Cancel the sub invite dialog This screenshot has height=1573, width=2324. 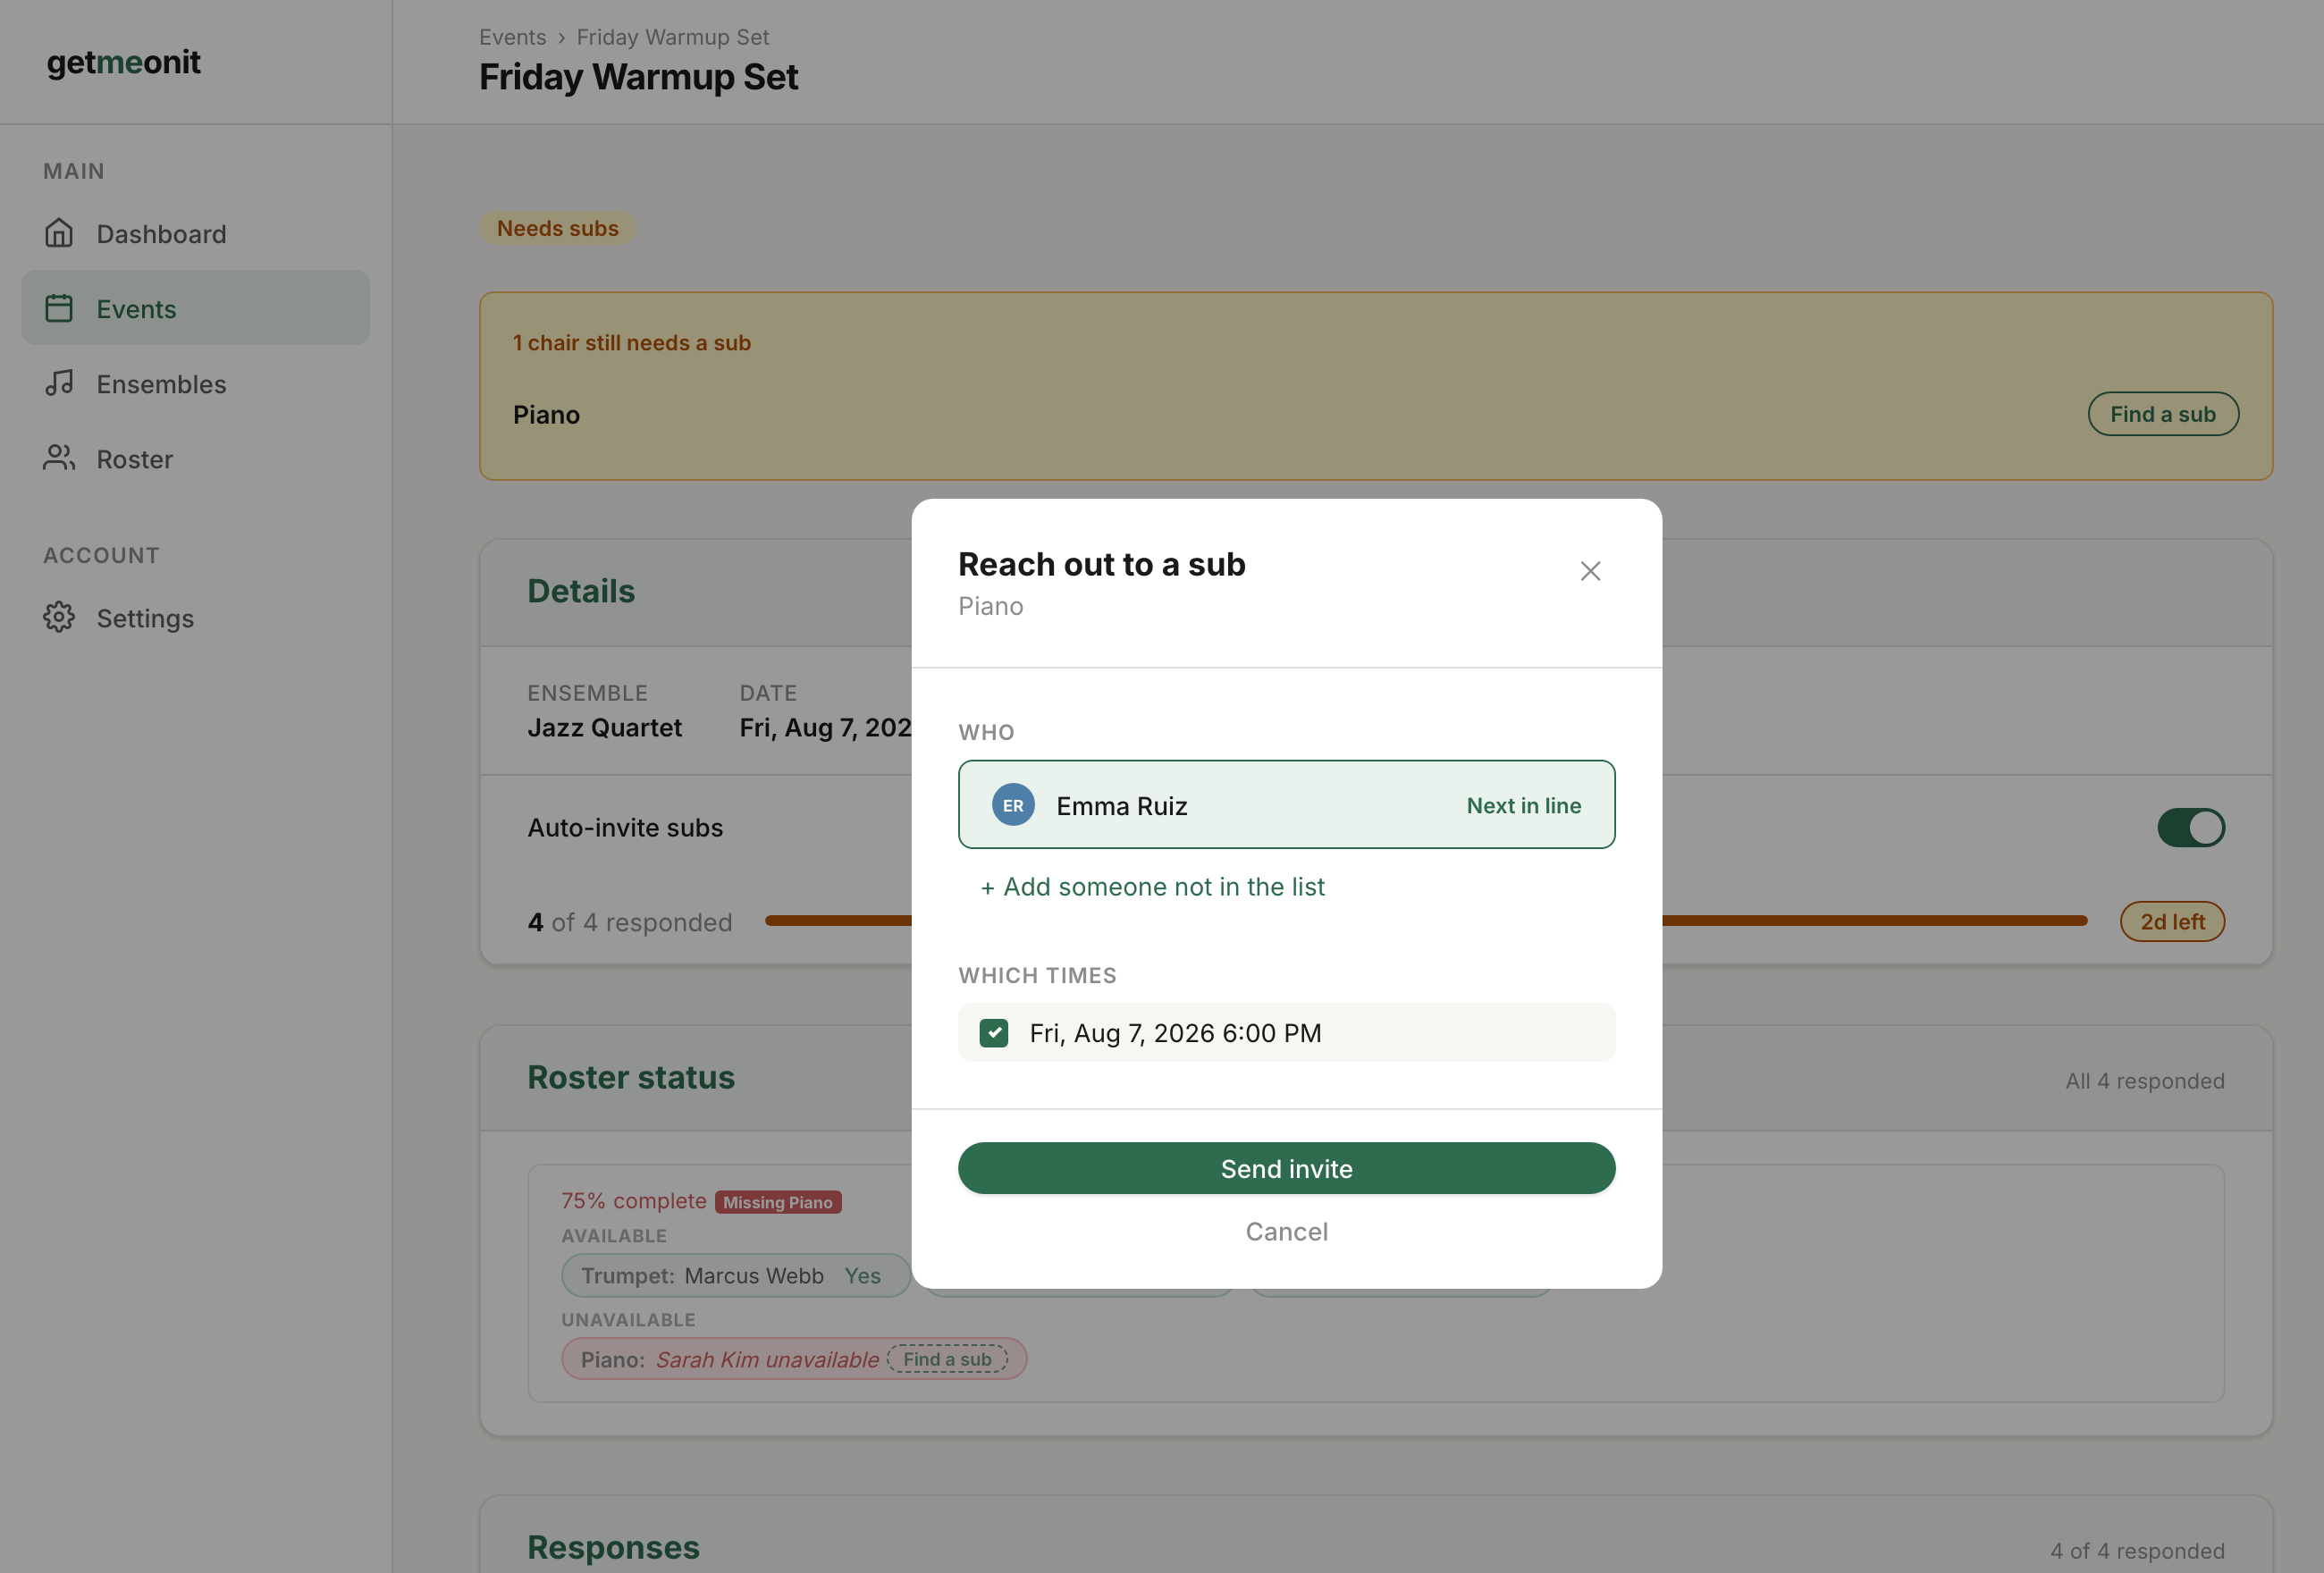click(x=1286, y=1231)
